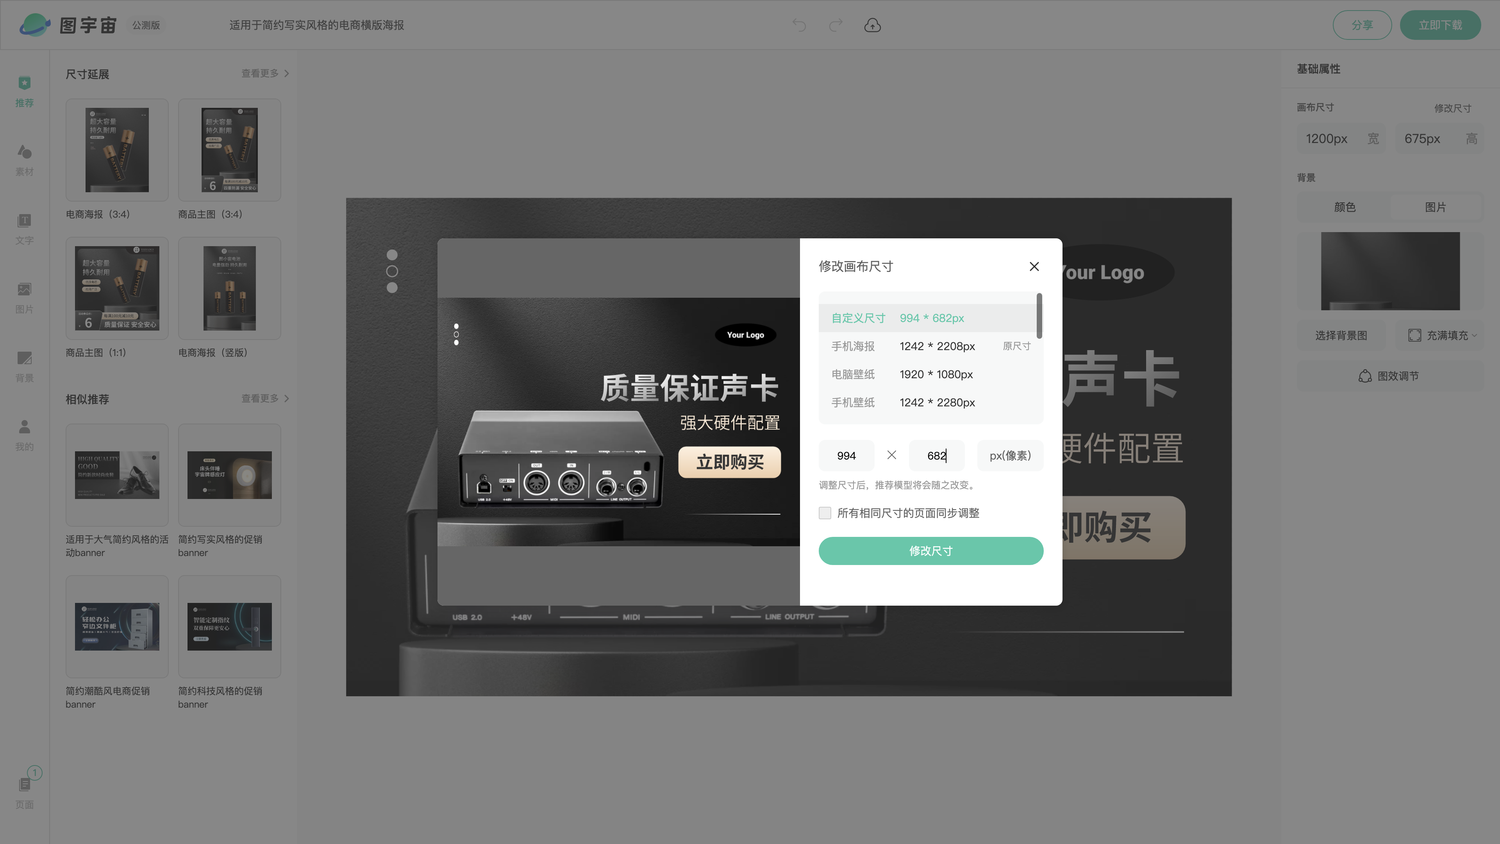Image resolution: width=1500 pixels, height=844 pixels.
Task: Open the 适用于大气简约风格的活动banner template
Action: point(117,475)
